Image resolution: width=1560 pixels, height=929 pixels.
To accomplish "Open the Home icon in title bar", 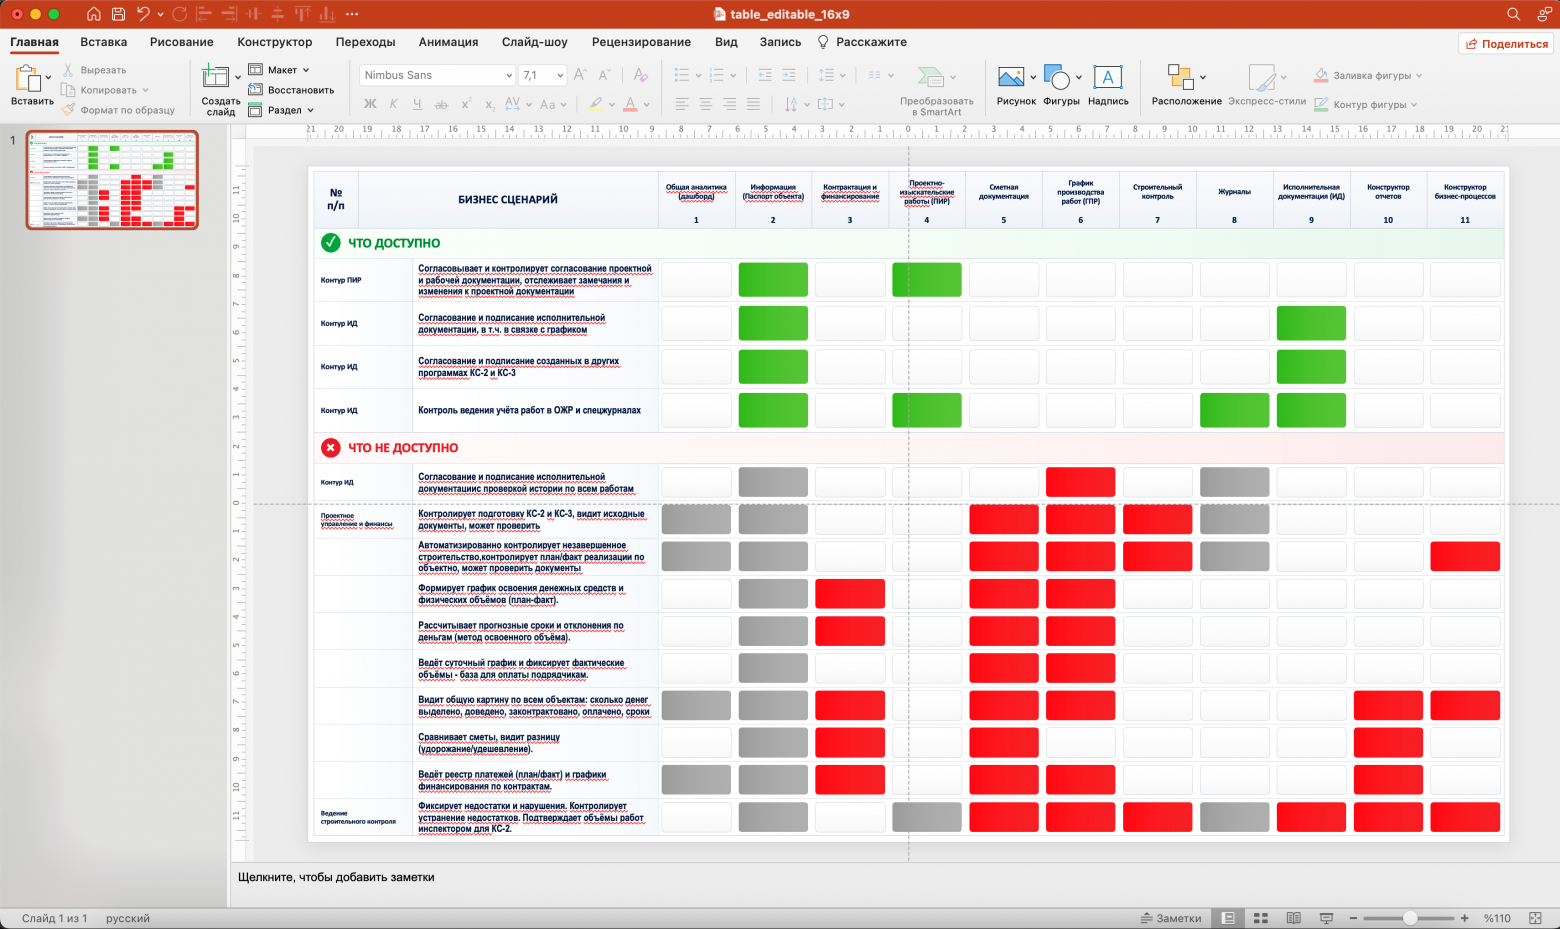I will click(x=94, y=14).
